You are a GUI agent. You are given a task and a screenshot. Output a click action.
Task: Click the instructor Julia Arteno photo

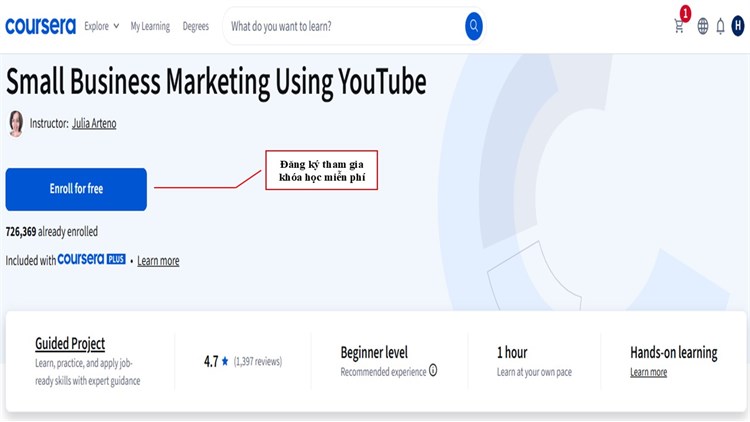click(x=16, y=123)
